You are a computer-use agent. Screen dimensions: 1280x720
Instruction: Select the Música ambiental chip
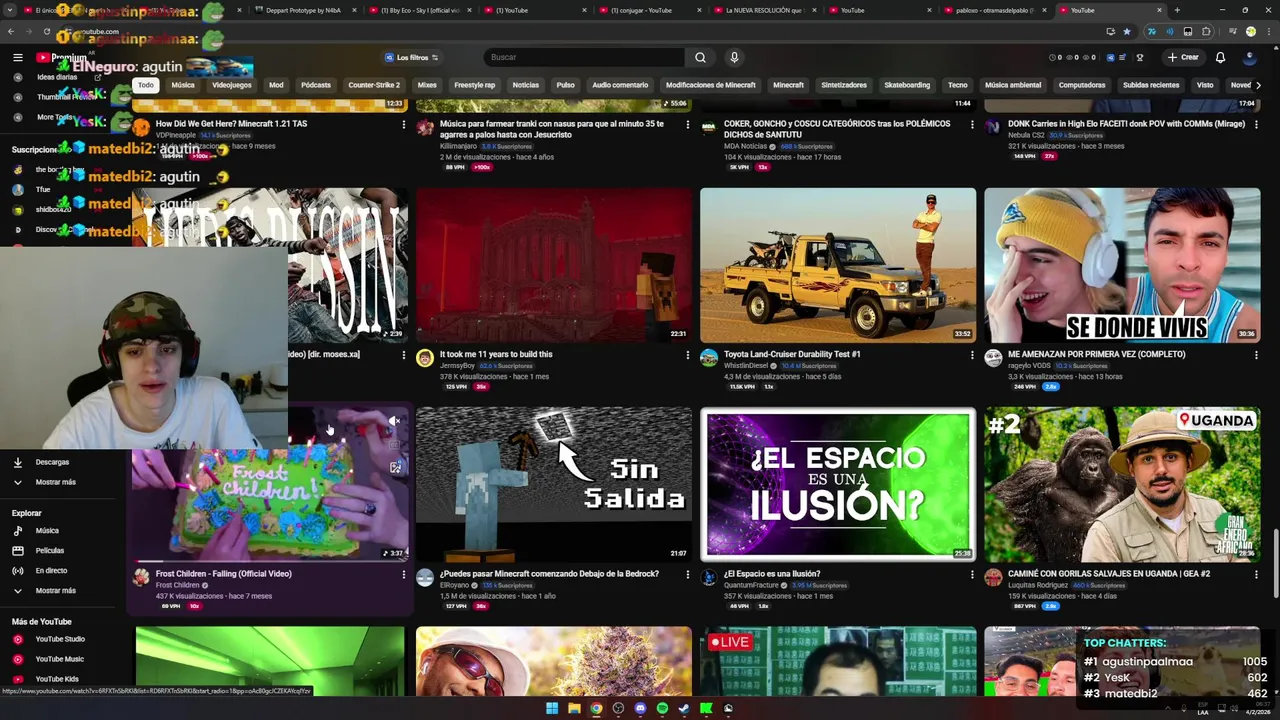[1013, 85]
